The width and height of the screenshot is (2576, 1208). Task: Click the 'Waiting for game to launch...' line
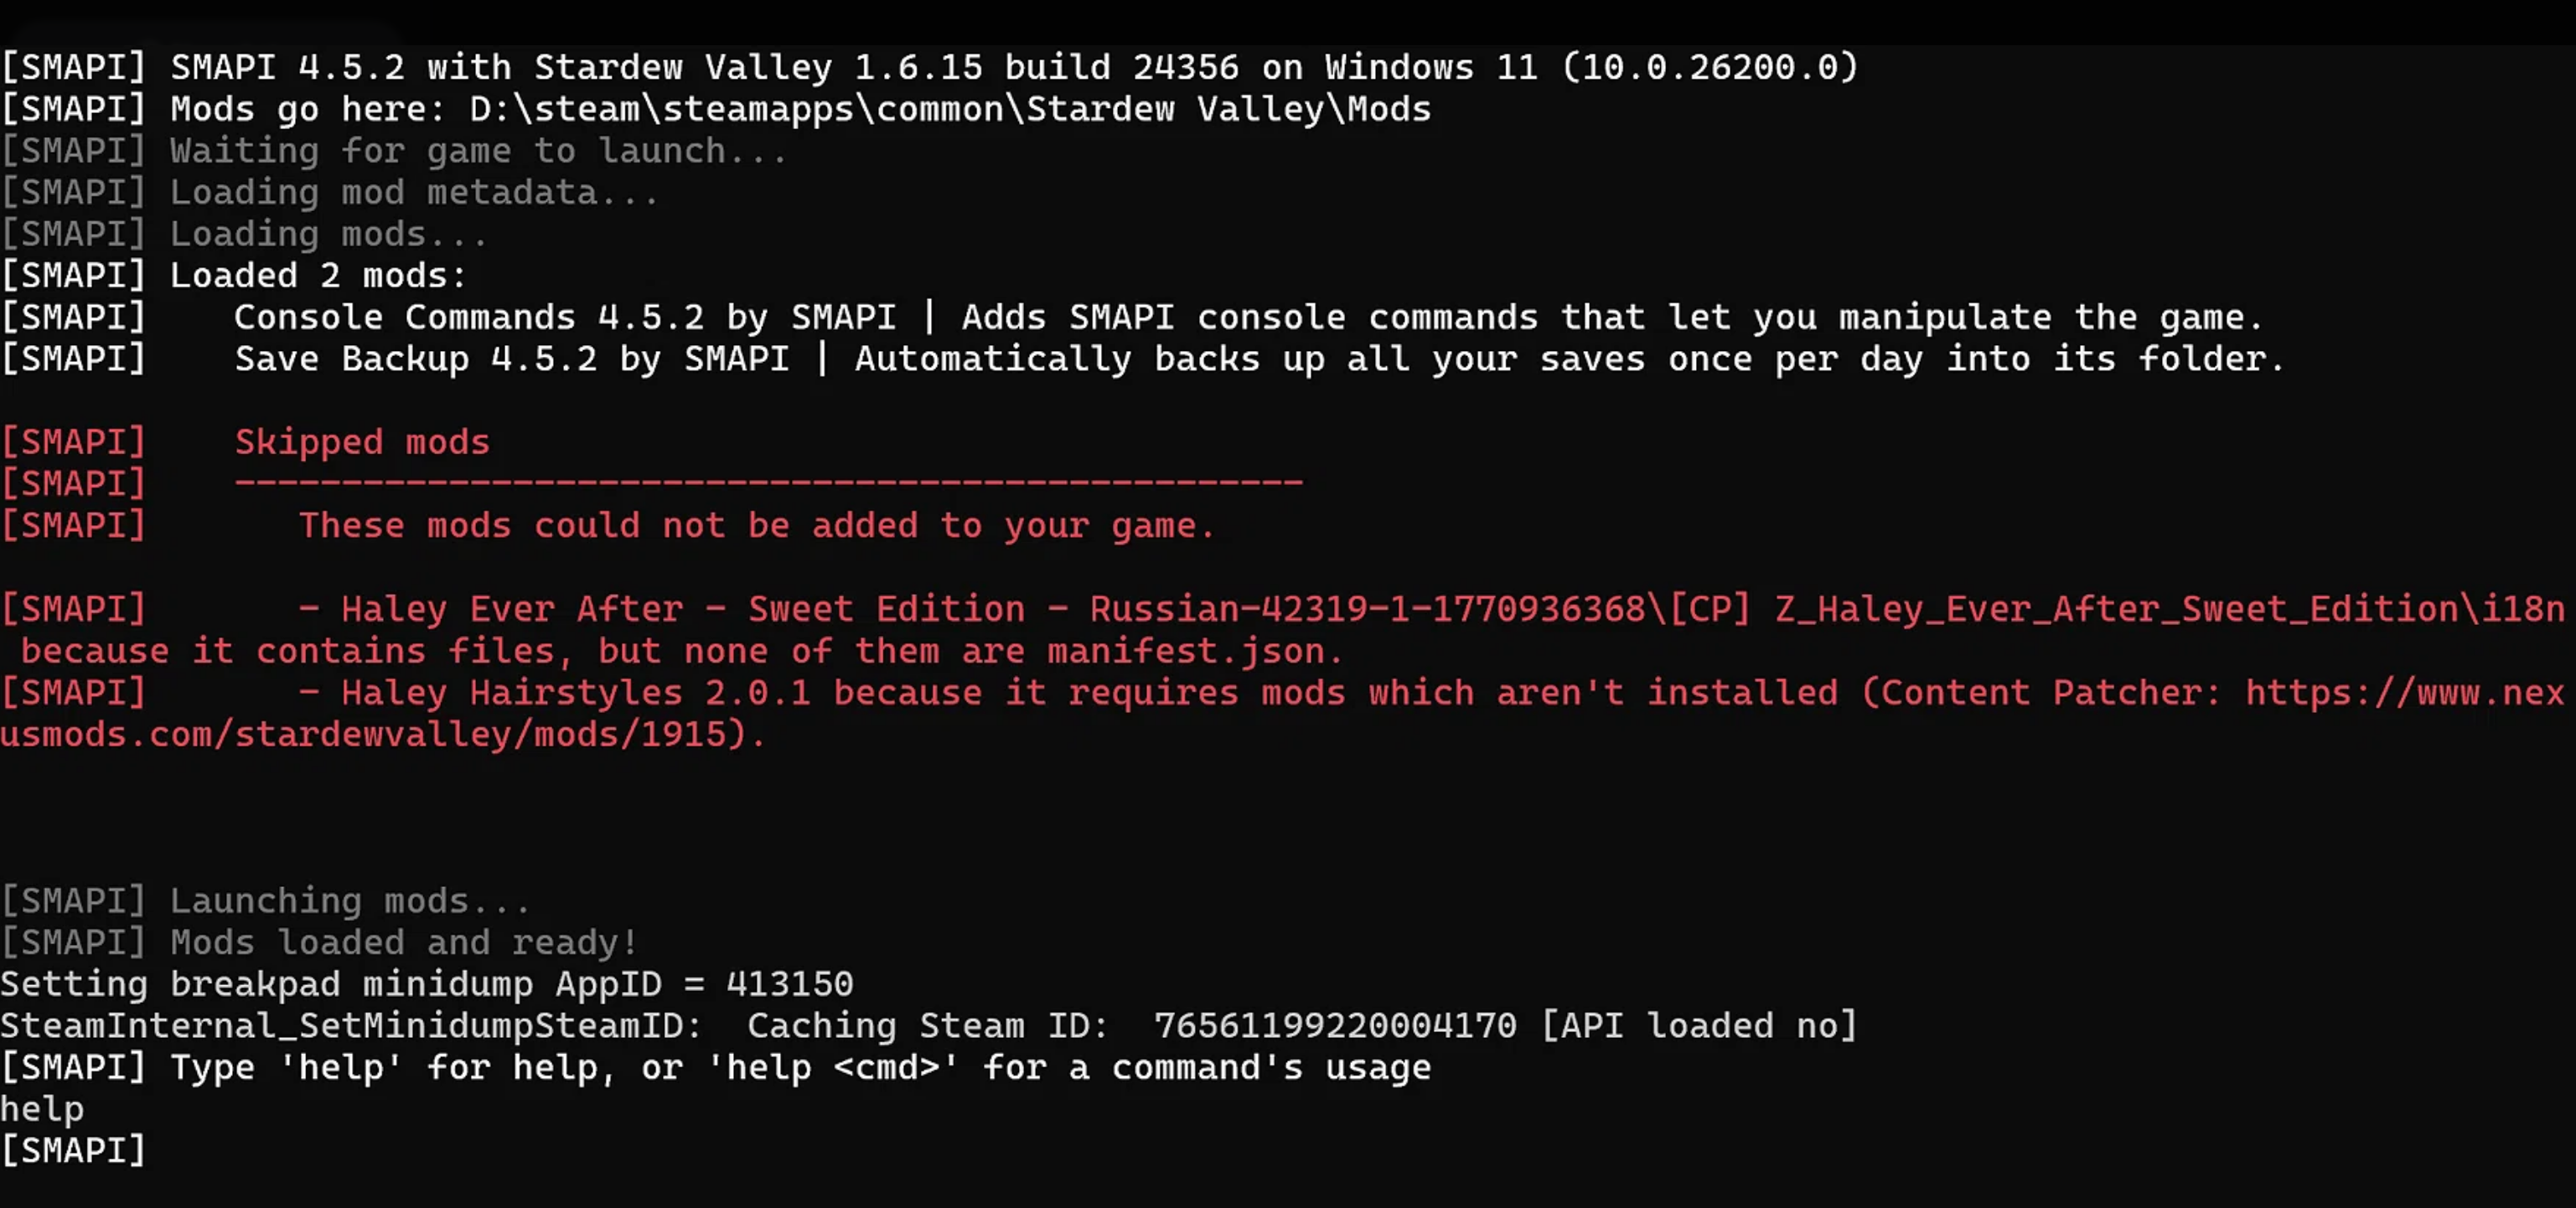pyautogui.click(x=394, y=150)
